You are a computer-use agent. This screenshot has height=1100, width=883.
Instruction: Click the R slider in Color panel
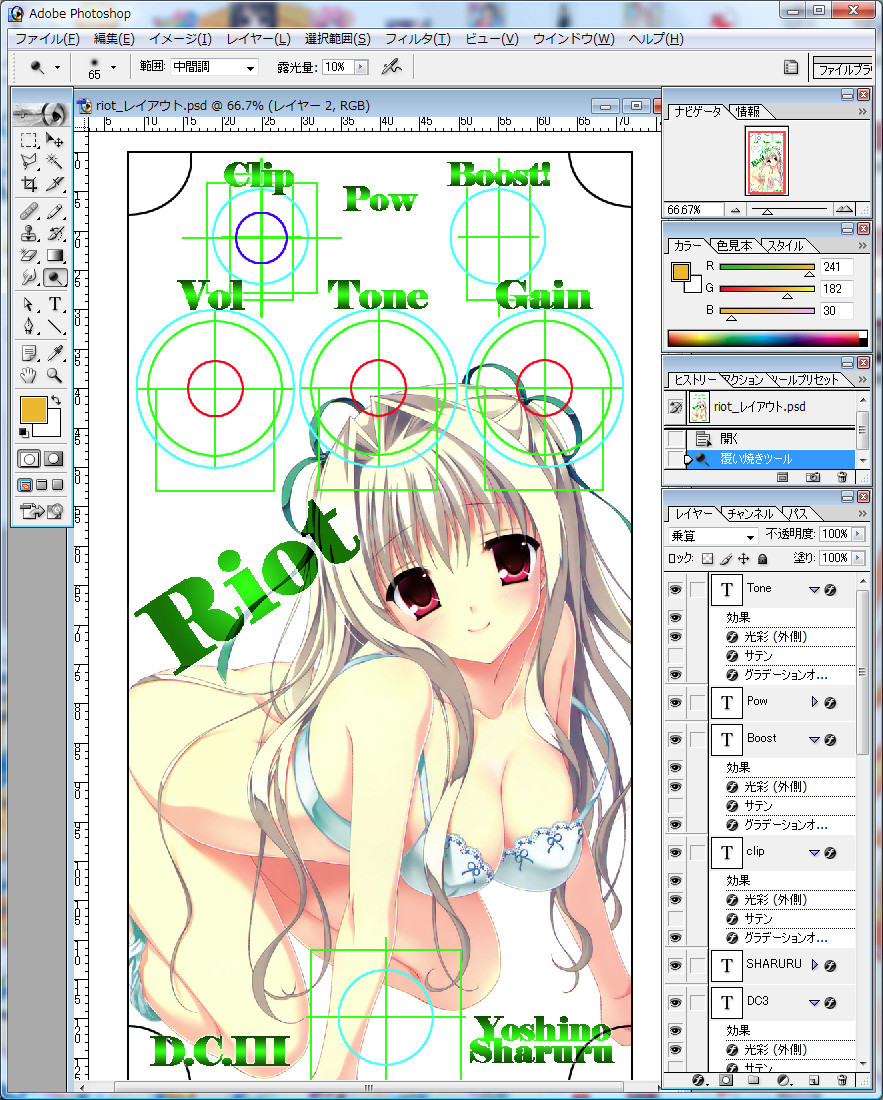coord(767,267)
